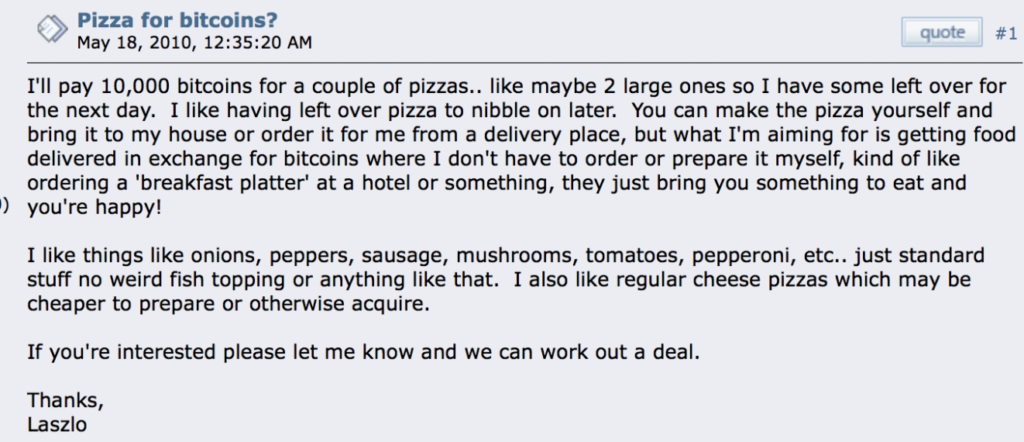Click the post message icon beside the title
This screenshot has height=442, width=1024.
52,29
